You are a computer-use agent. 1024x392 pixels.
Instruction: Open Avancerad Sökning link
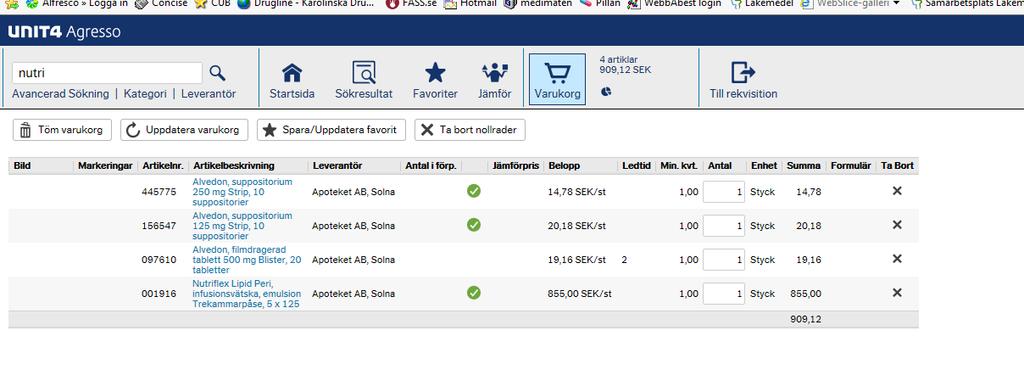60,93
